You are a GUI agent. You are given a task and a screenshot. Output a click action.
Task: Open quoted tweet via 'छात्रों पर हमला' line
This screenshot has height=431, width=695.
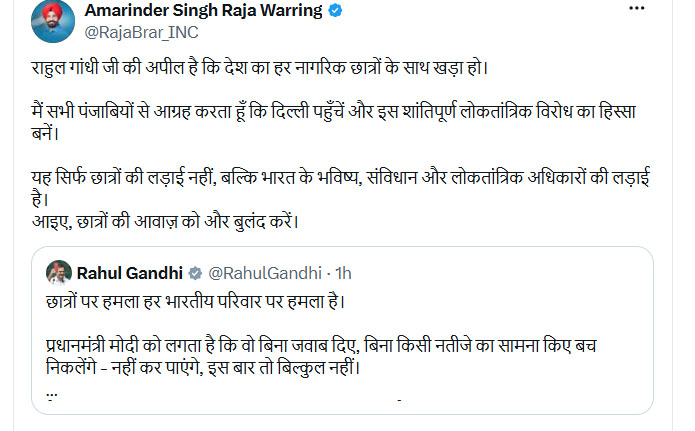(x=195, y=302)
